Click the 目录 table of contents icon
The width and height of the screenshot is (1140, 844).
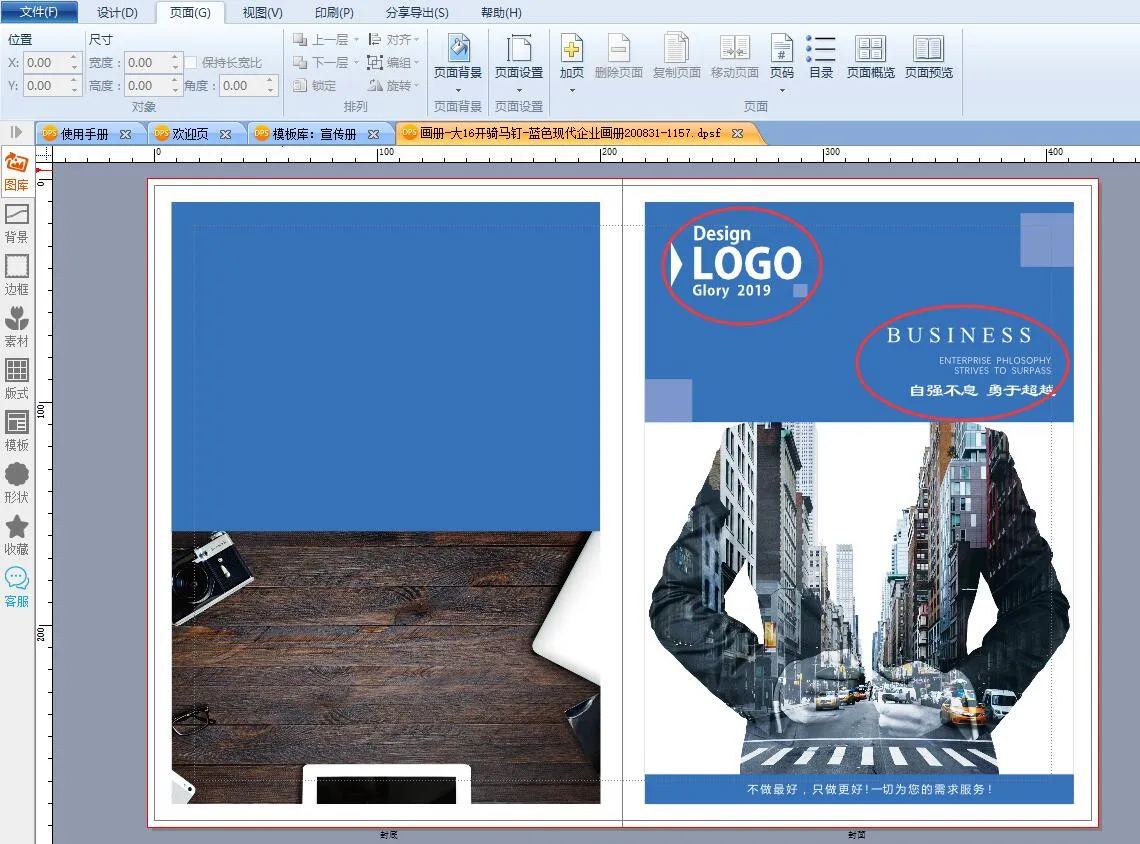coord(821,48)
